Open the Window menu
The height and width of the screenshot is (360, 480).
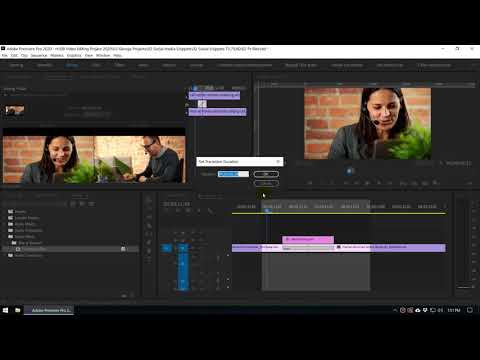tap(103, 55)
